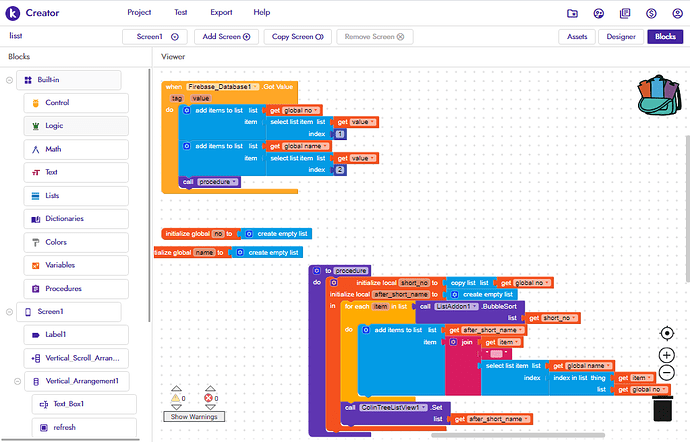Open the project folder icon in header
Image resolution: width=690 pixels, height=442 pixels.
[572, 13]
